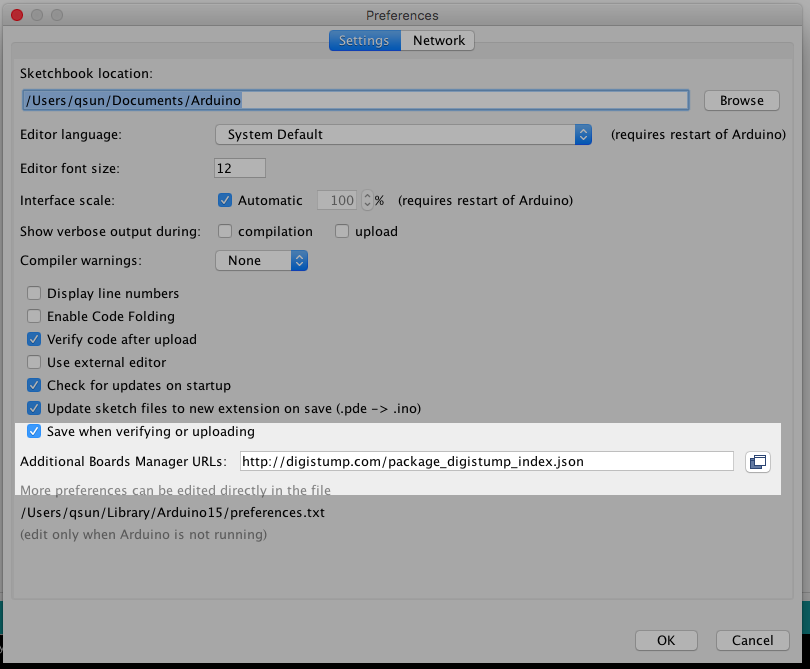This screenshot has height=669, width=810.
Task: Disable Check for updates on startup
Action: coord(34,385)
